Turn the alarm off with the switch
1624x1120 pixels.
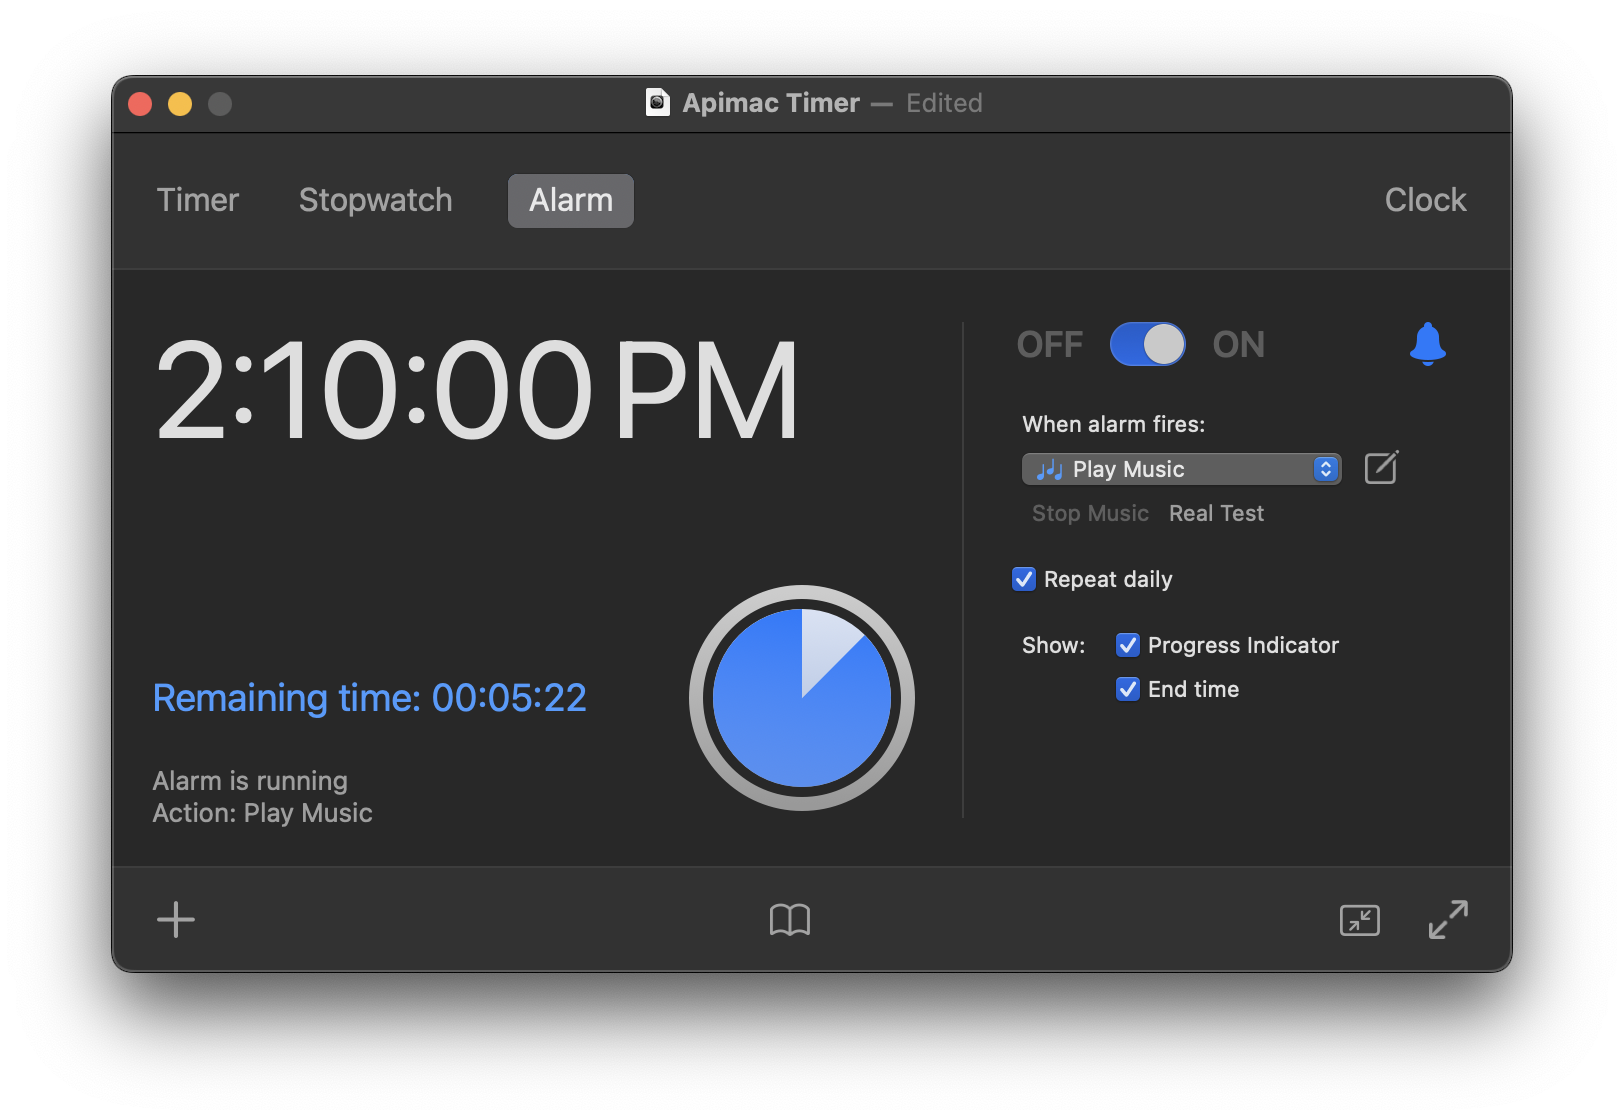click(x=1147, y=344)
